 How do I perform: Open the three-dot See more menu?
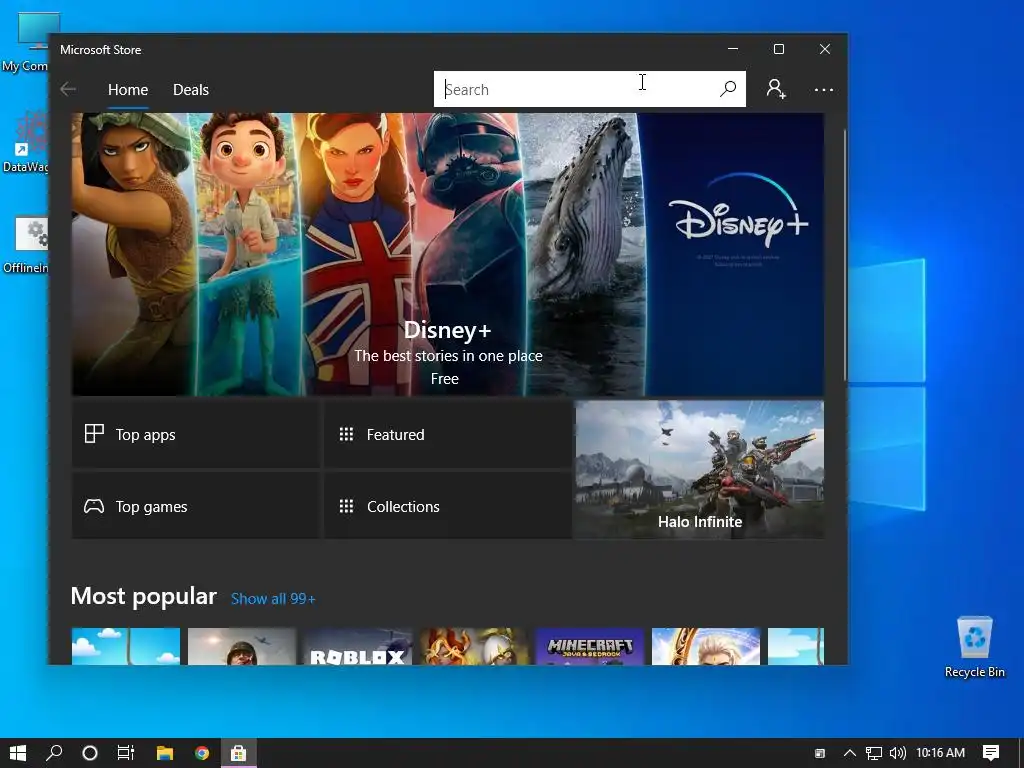coord(824,89)
